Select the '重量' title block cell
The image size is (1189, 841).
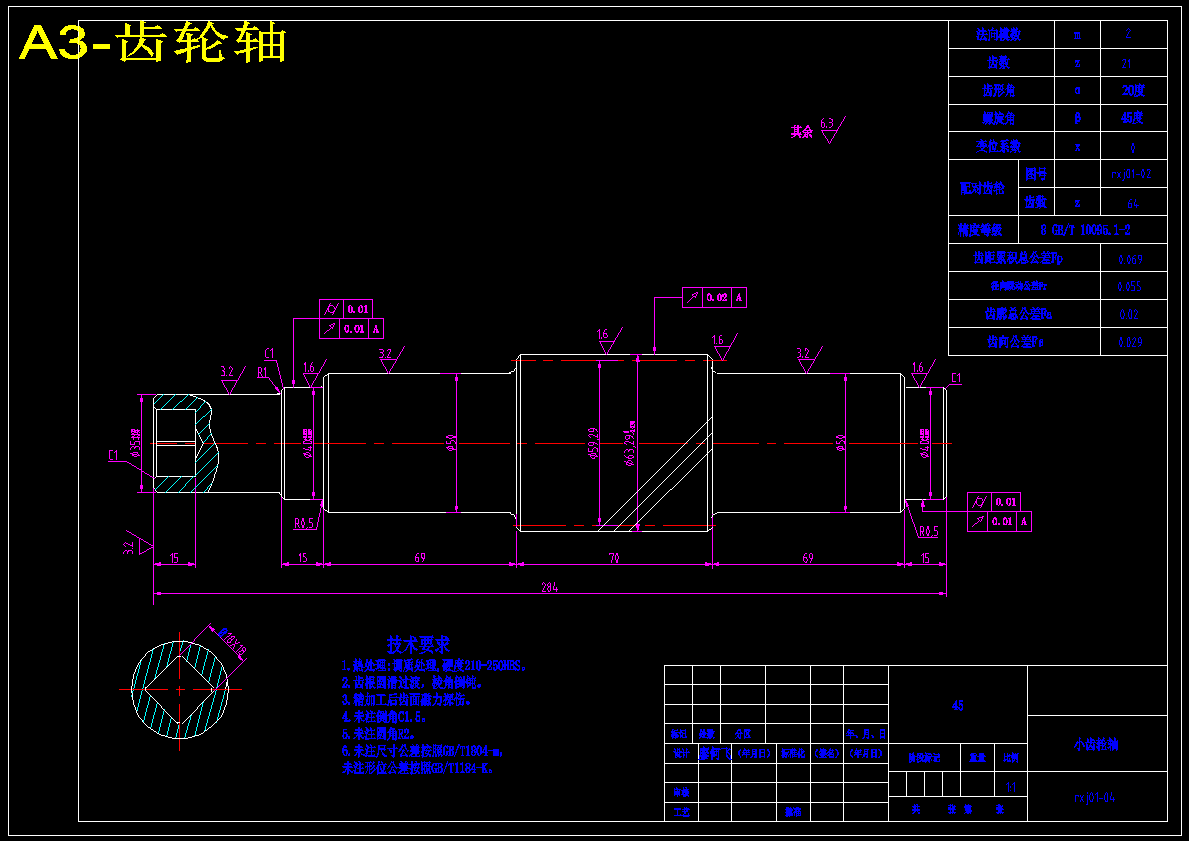(x=977, y=758)
